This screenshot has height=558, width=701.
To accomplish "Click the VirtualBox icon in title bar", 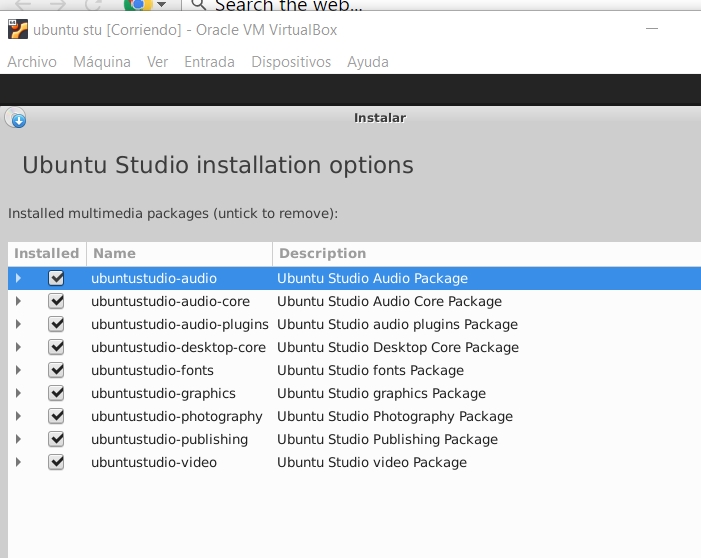I will pyautogui.click(x=17, y=30).
